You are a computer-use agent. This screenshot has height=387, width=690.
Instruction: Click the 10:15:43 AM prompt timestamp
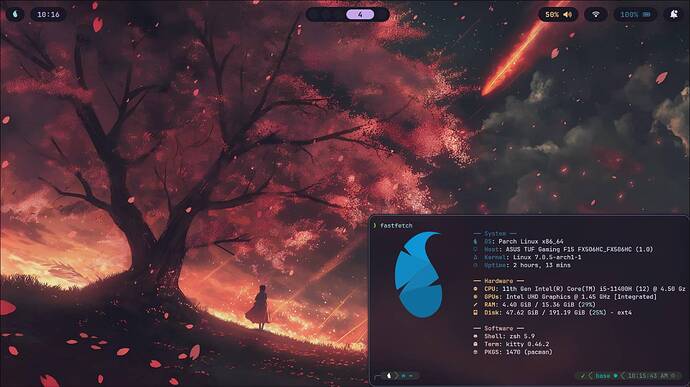pos(648,376)
